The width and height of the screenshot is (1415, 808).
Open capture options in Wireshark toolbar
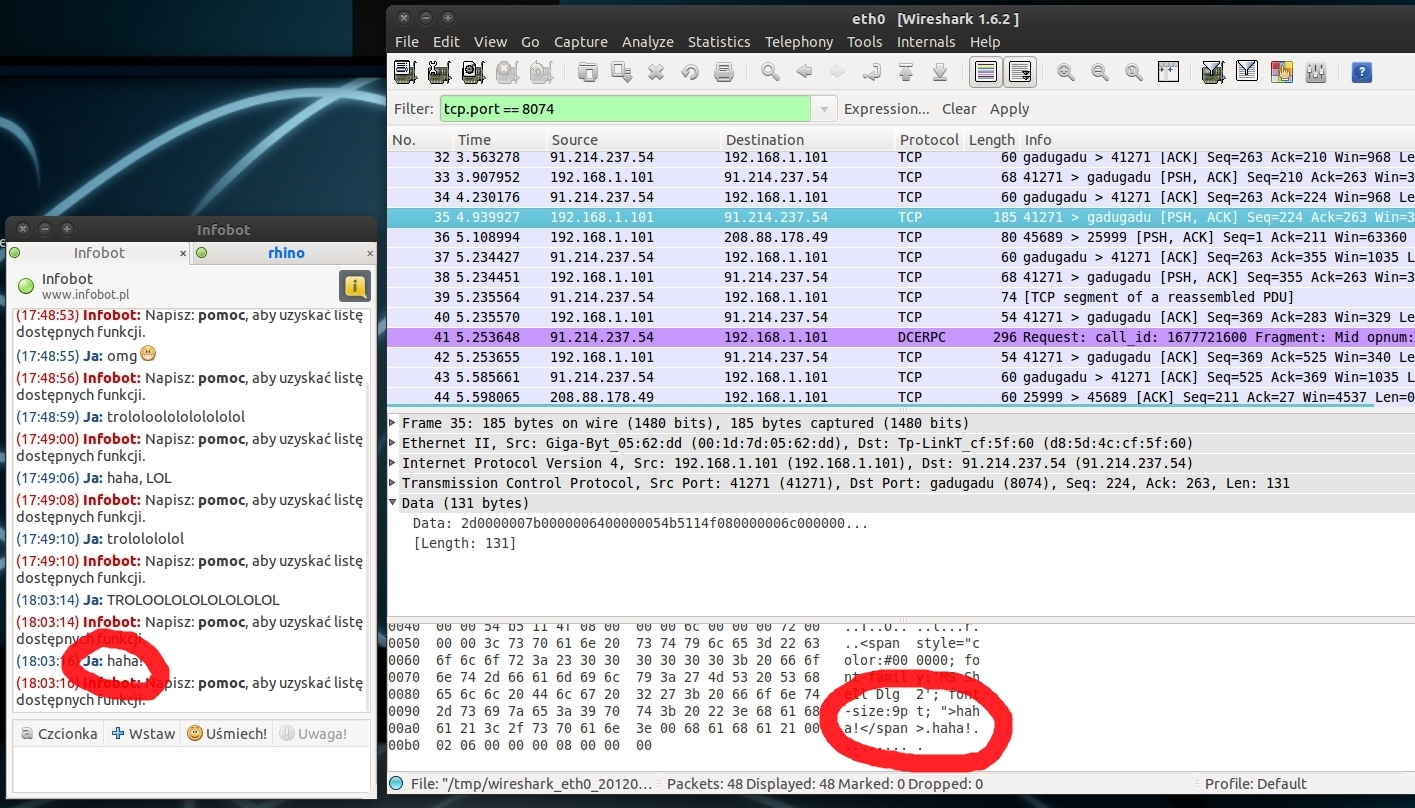click(x=439, y=72)
